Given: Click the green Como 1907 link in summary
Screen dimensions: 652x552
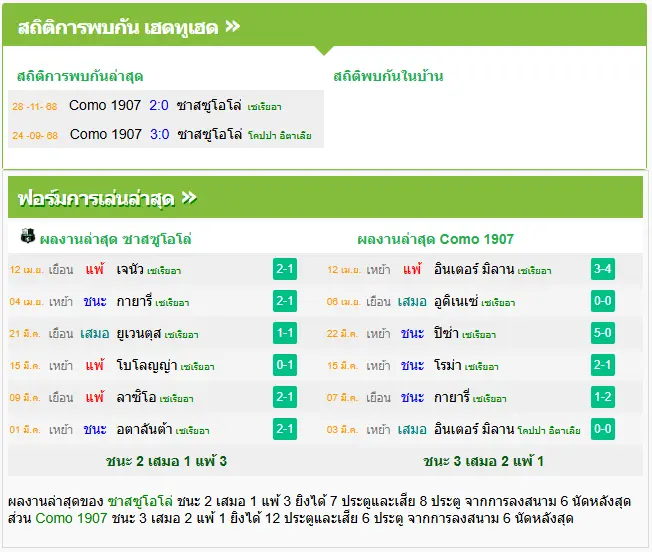Looking at the screenshot, I should point(72,518).
